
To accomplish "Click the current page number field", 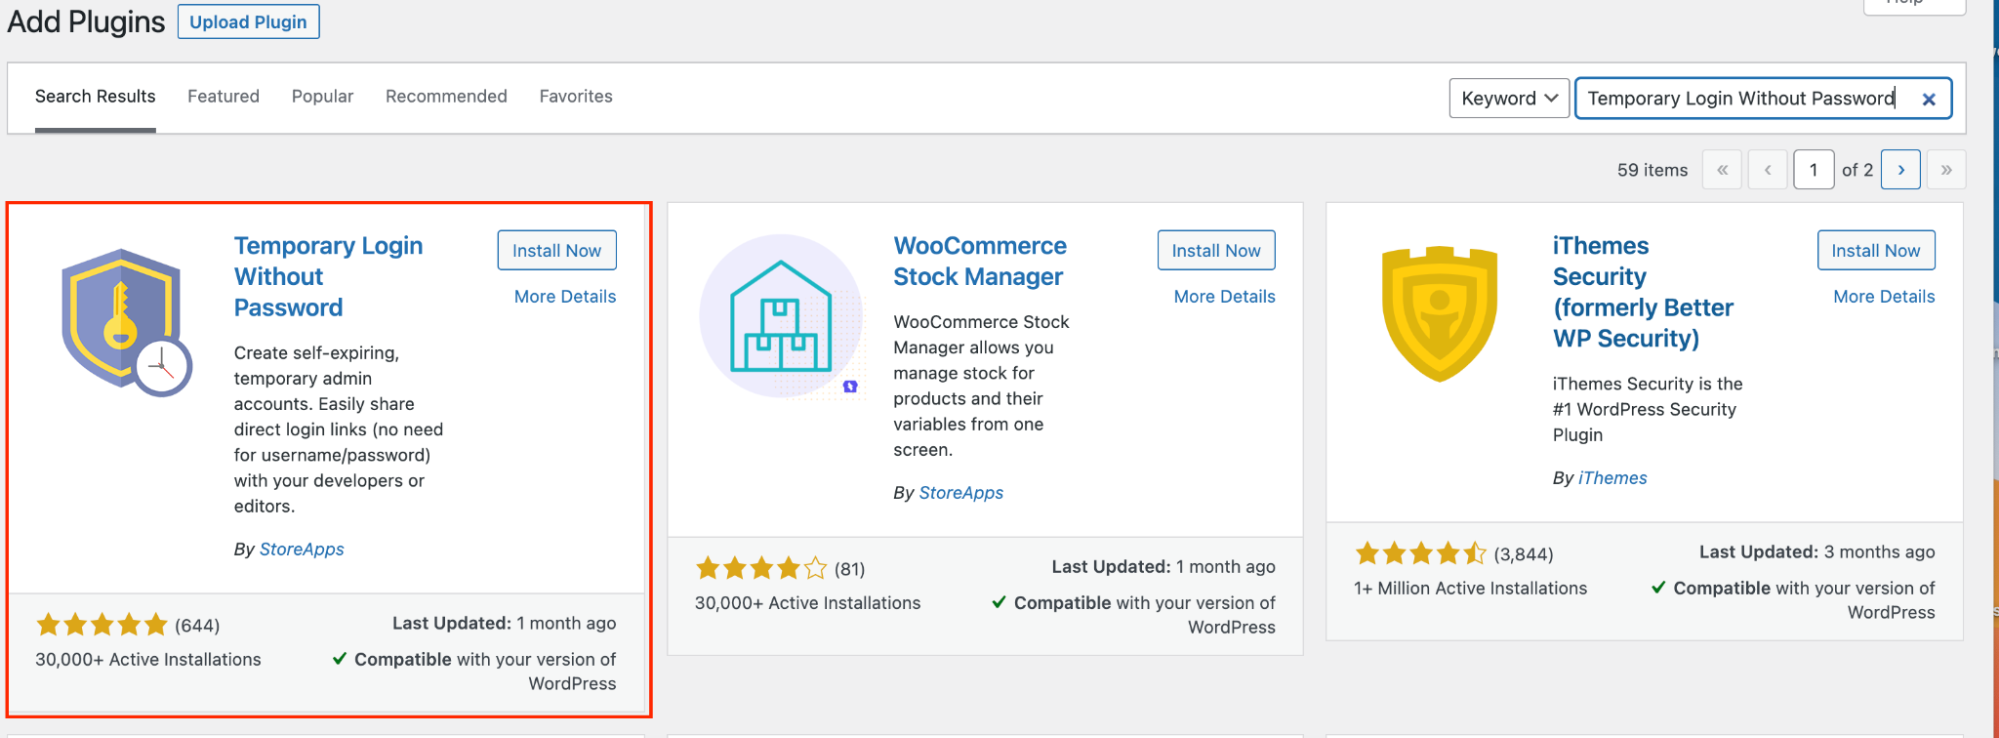I will (x=1813, y=170).
